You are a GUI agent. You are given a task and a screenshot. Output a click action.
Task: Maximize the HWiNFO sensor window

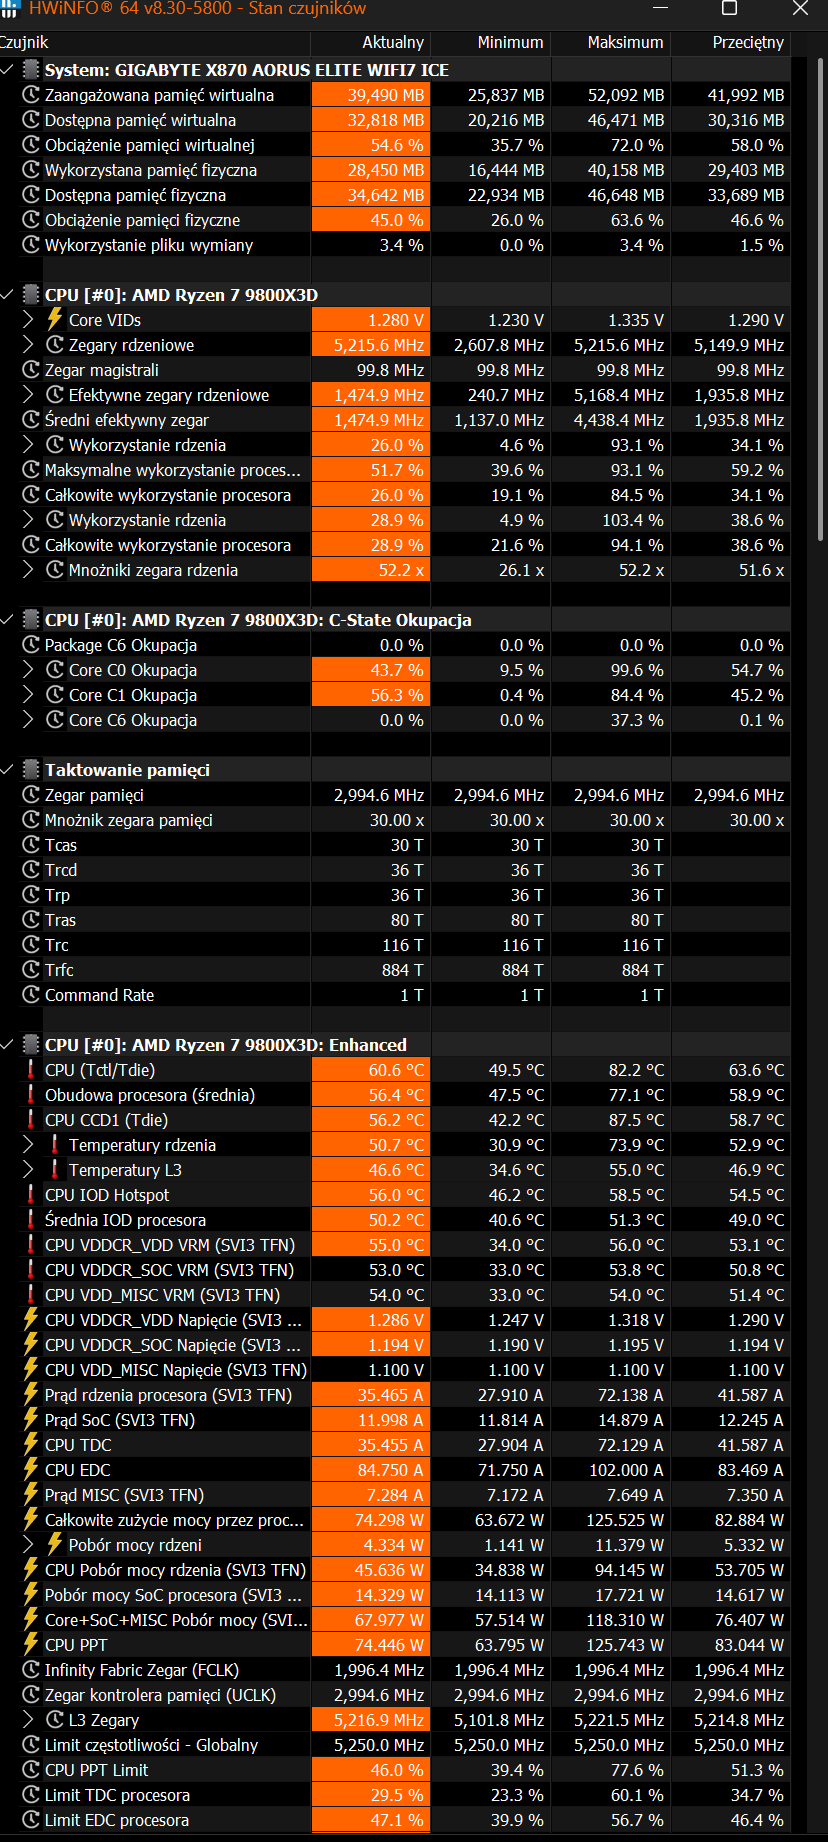[x=729, y=9]
